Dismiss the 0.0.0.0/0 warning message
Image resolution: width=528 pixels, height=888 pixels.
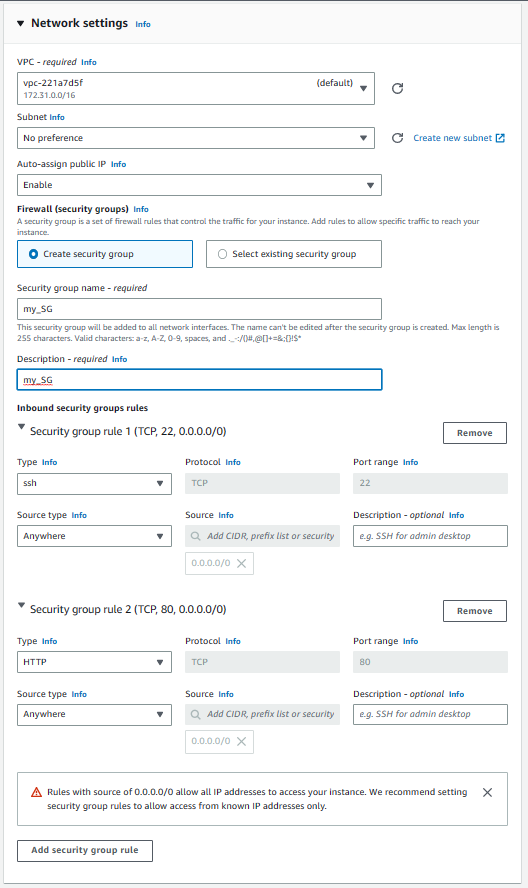pyautogui.click(x=487, y=792)
